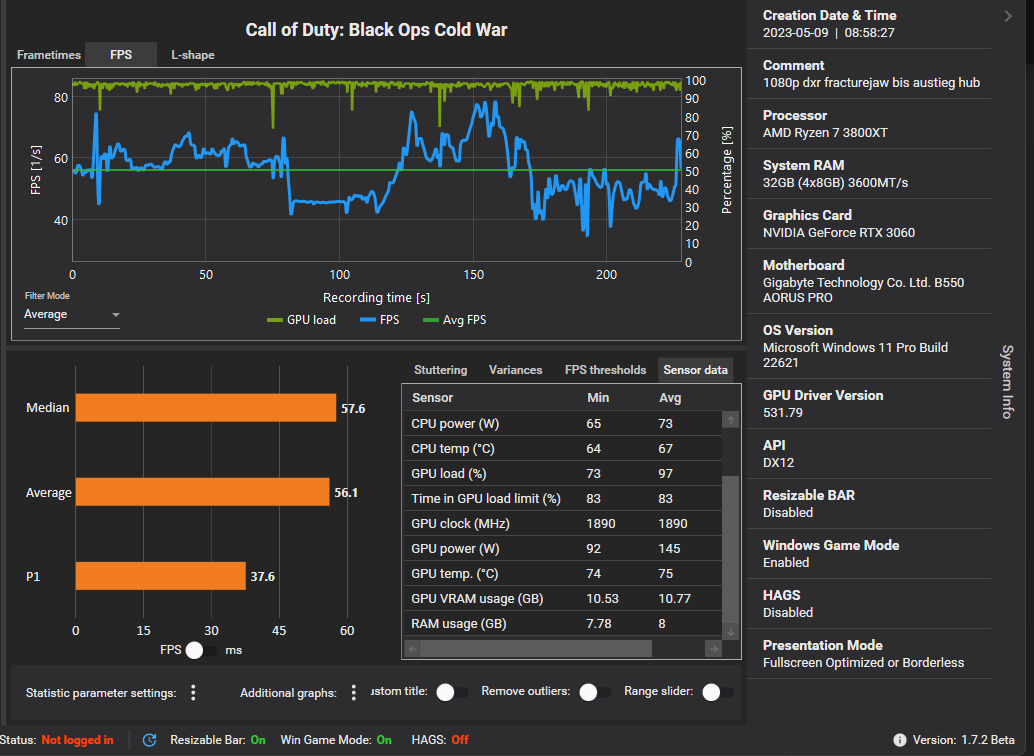1034x756 pixels.
Task: Select the Sensor data tab
Action: (696, 370)
